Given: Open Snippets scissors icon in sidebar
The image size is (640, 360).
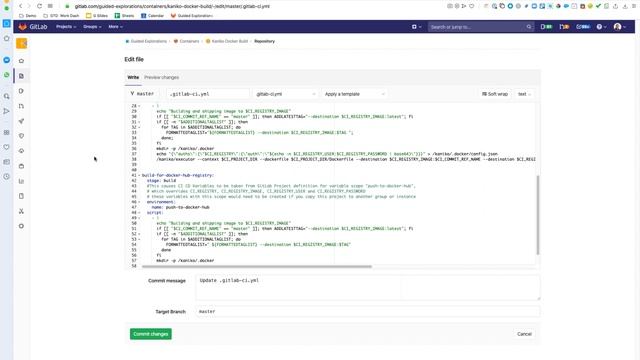Looking at the screenshot, I should click(x=21, y=211).
